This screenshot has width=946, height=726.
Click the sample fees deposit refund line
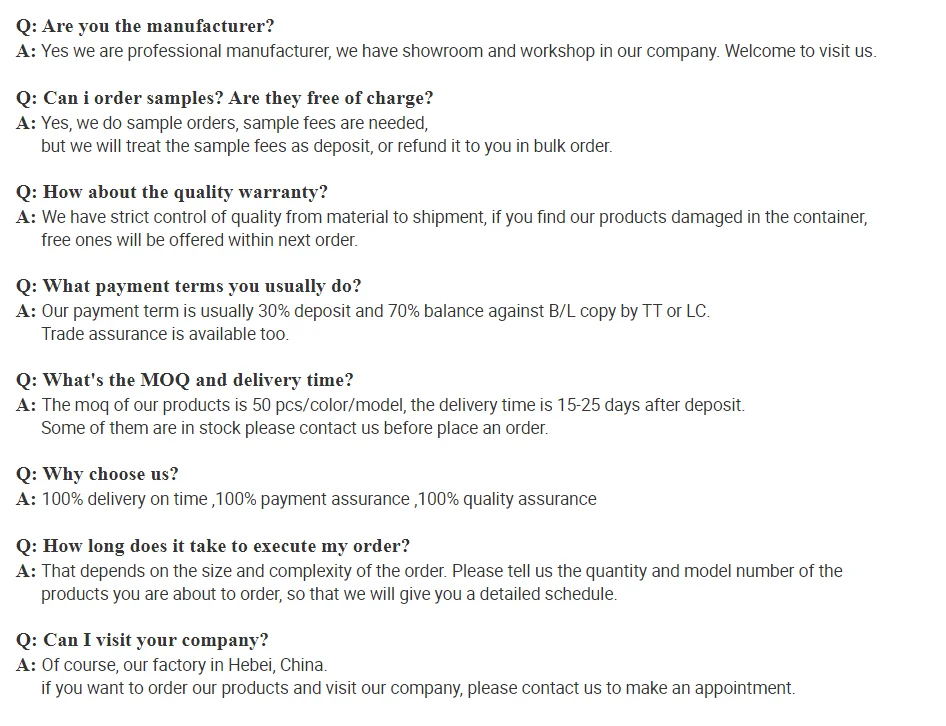[x=326, y=146]
